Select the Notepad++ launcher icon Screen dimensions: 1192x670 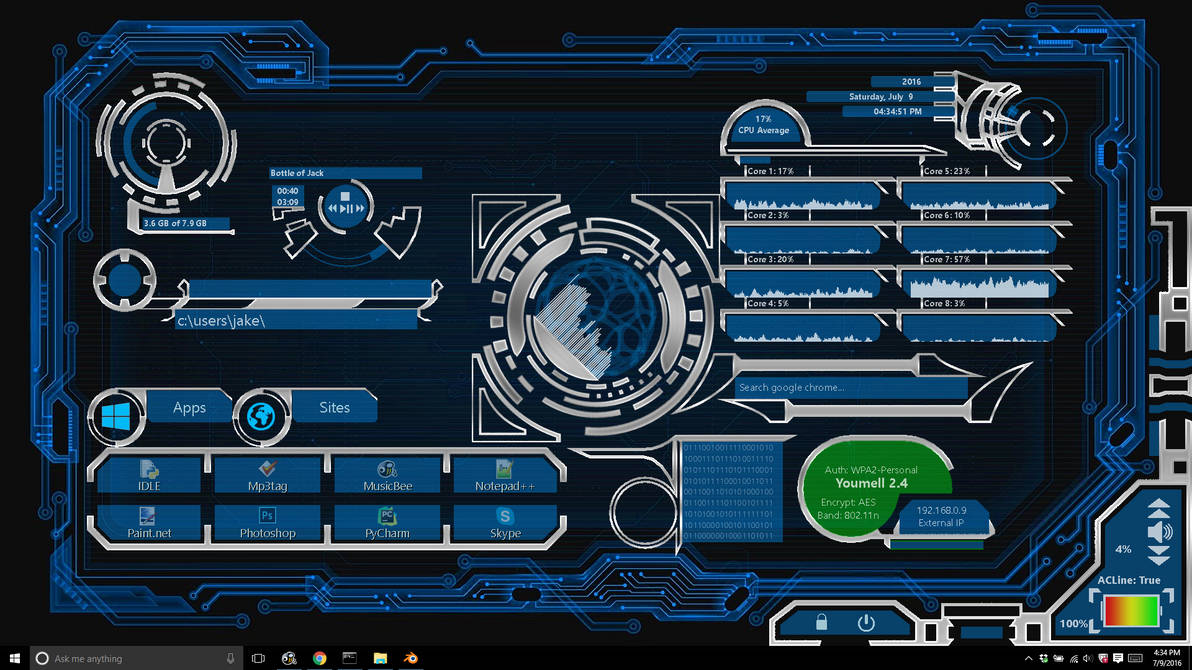(506, 474)
